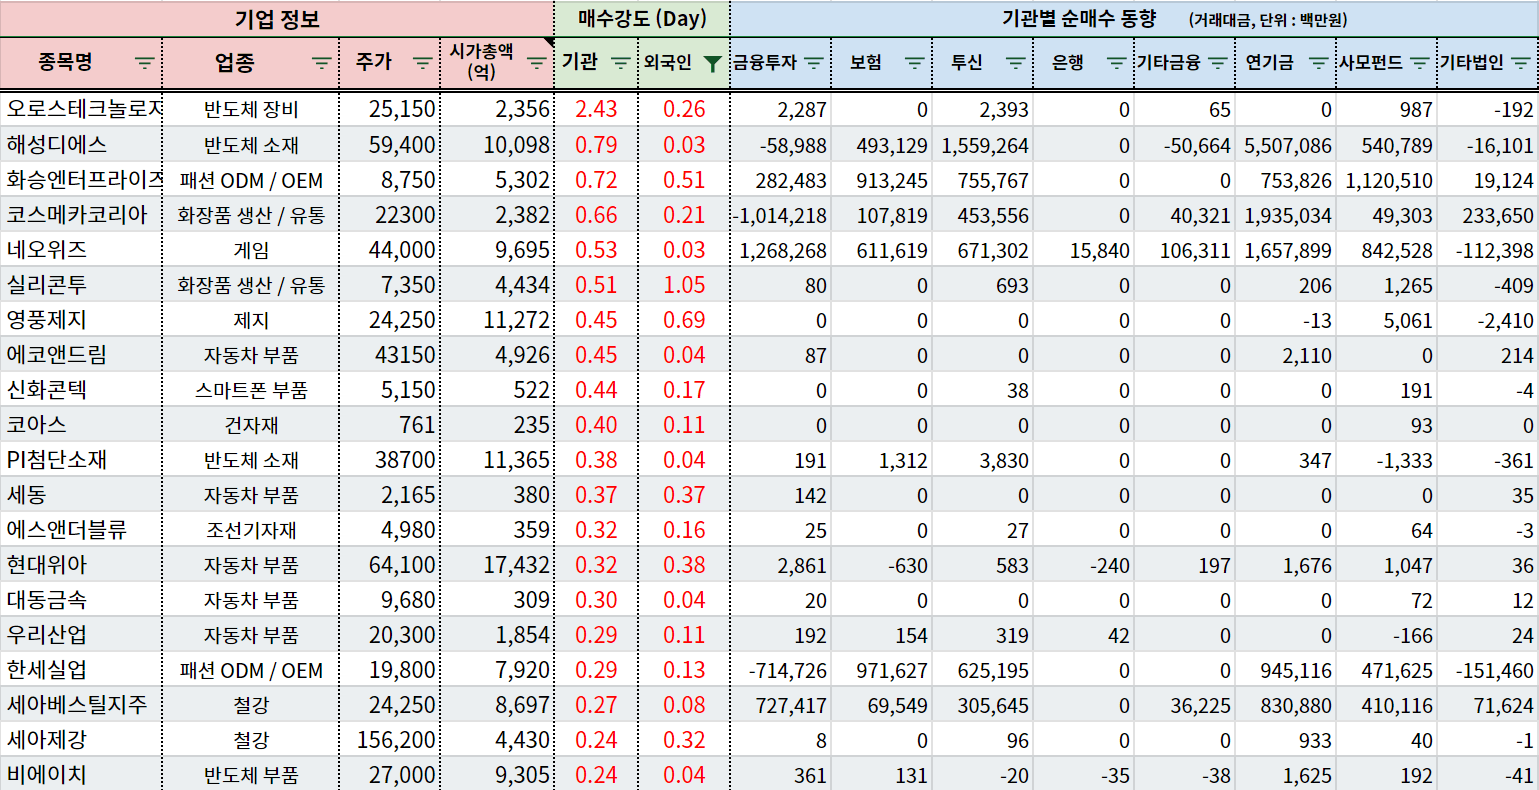Open the filter icon for 투신 column
Screen dimensions: 1539x790
point(1016,63)
